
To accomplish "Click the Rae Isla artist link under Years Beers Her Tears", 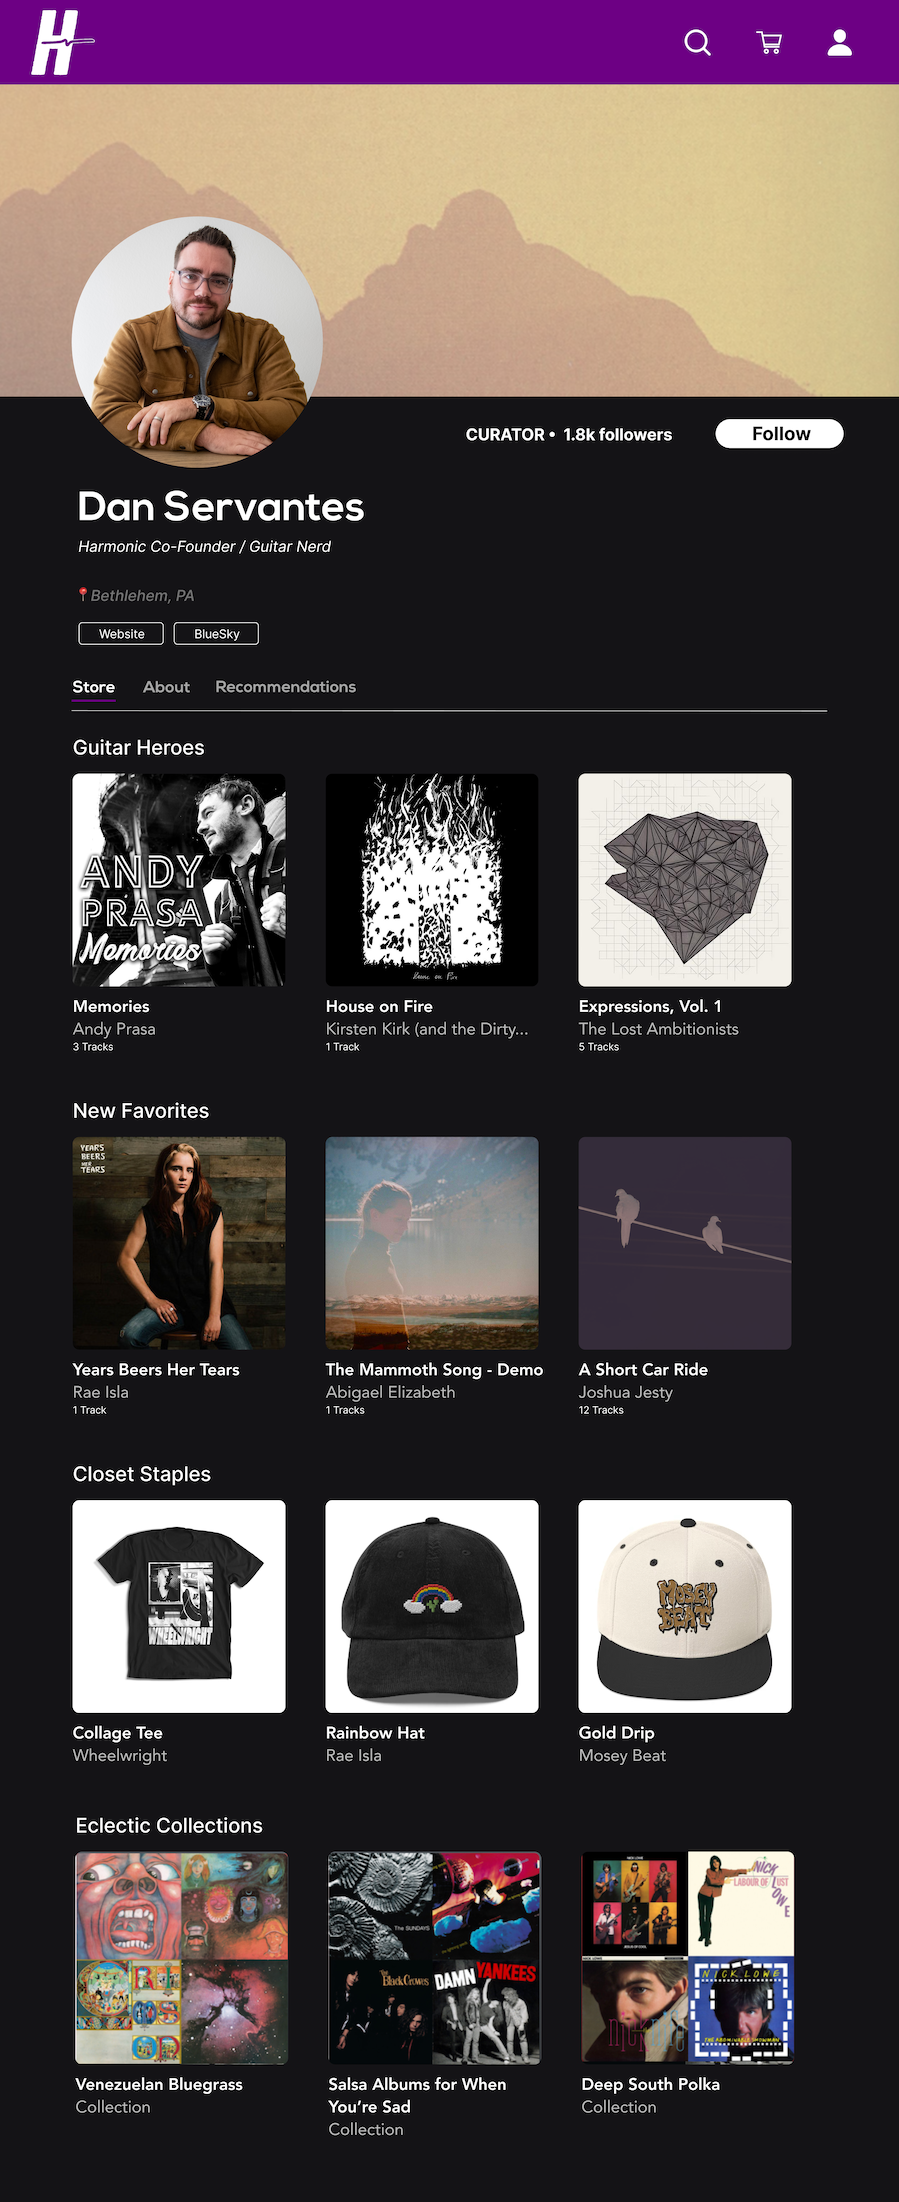I will point(101,1392).
